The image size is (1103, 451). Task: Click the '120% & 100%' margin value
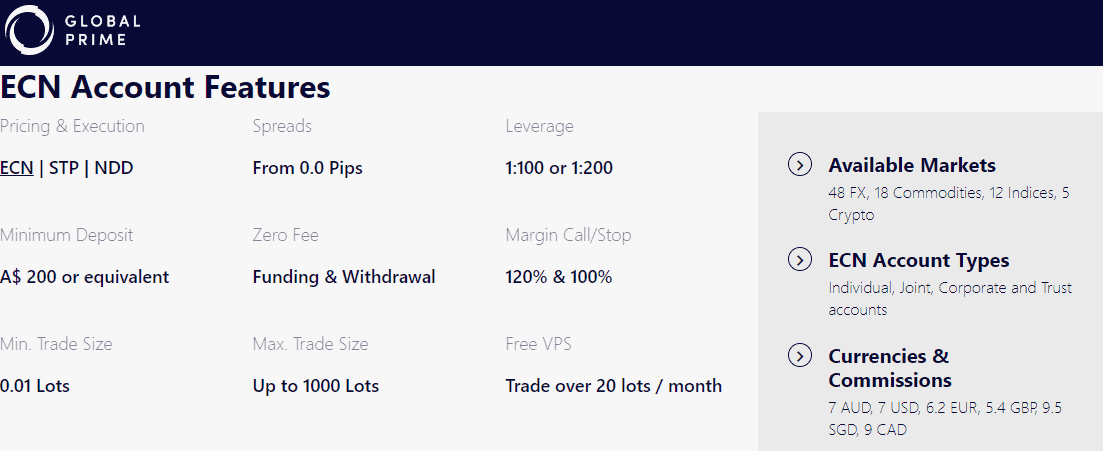pyautogui.click(x=559, y=277)
